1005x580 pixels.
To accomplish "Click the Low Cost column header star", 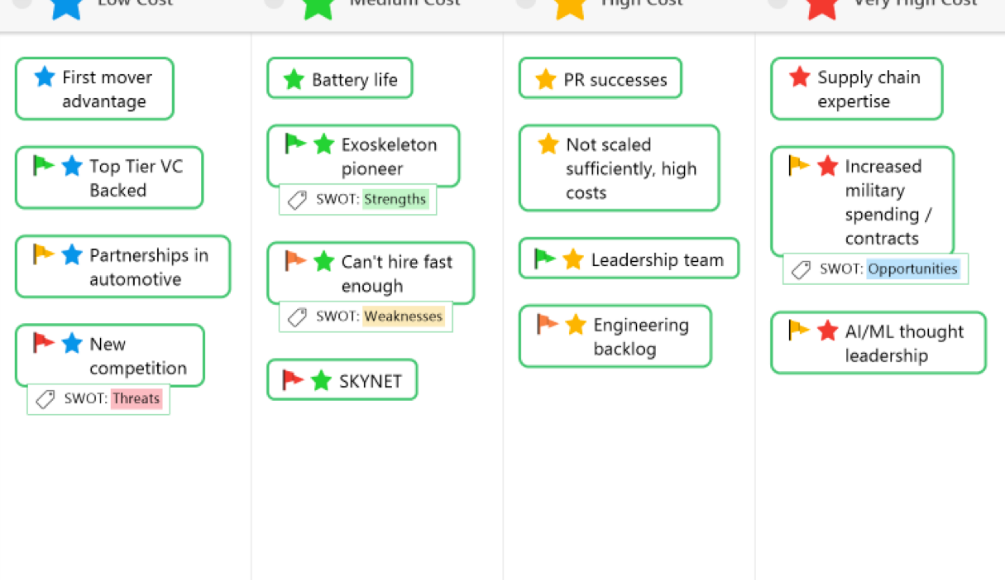I will [x=66, y=6].
